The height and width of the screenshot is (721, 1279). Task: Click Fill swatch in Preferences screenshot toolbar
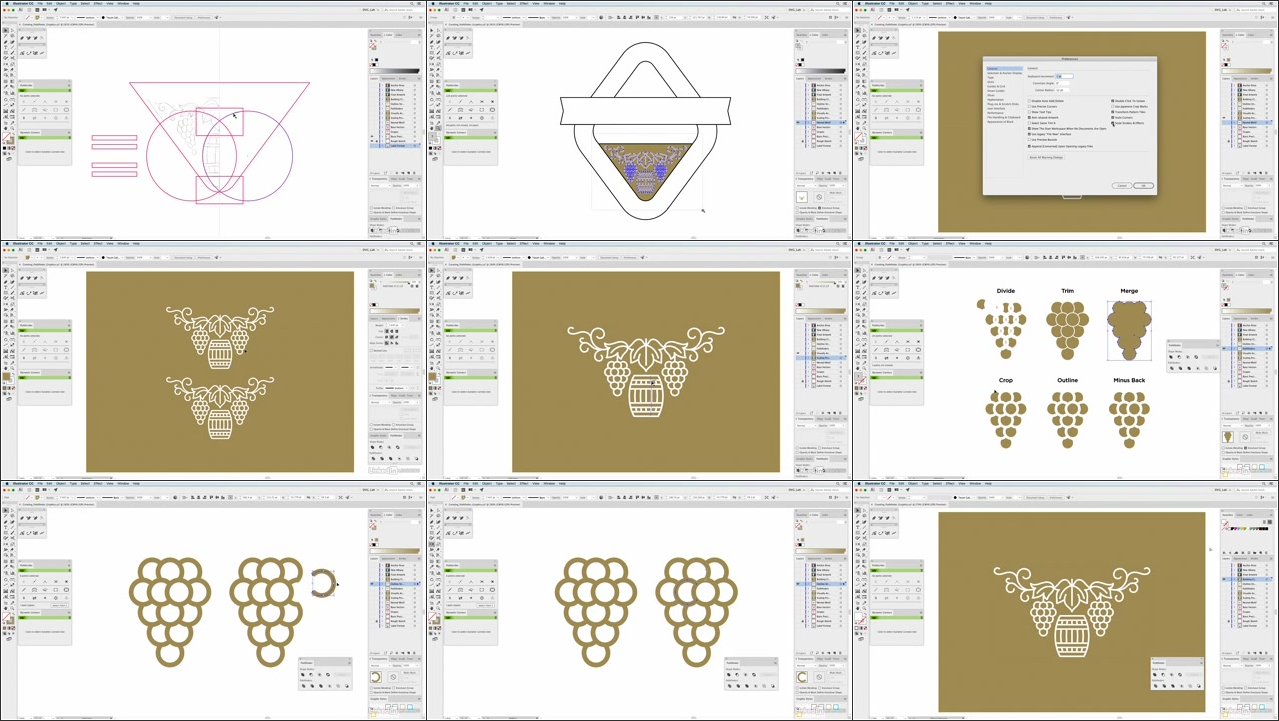coord(858,136)
